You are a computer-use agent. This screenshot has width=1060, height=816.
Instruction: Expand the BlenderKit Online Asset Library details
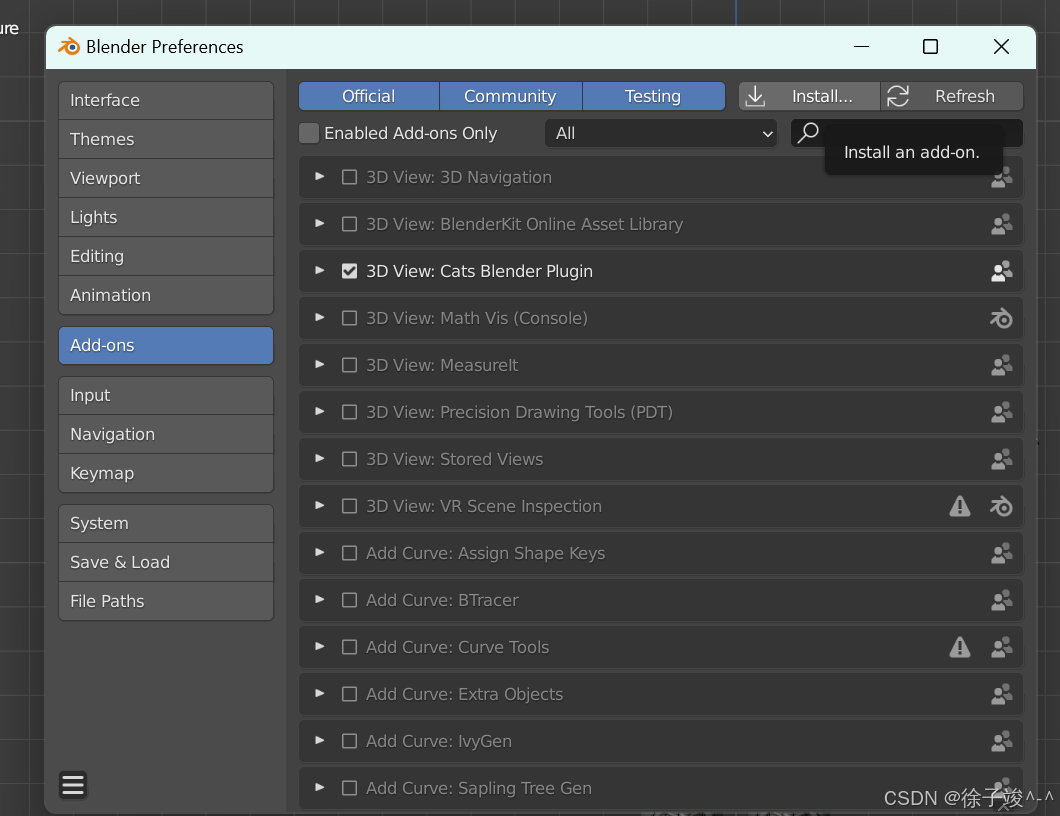click(320, 223)
